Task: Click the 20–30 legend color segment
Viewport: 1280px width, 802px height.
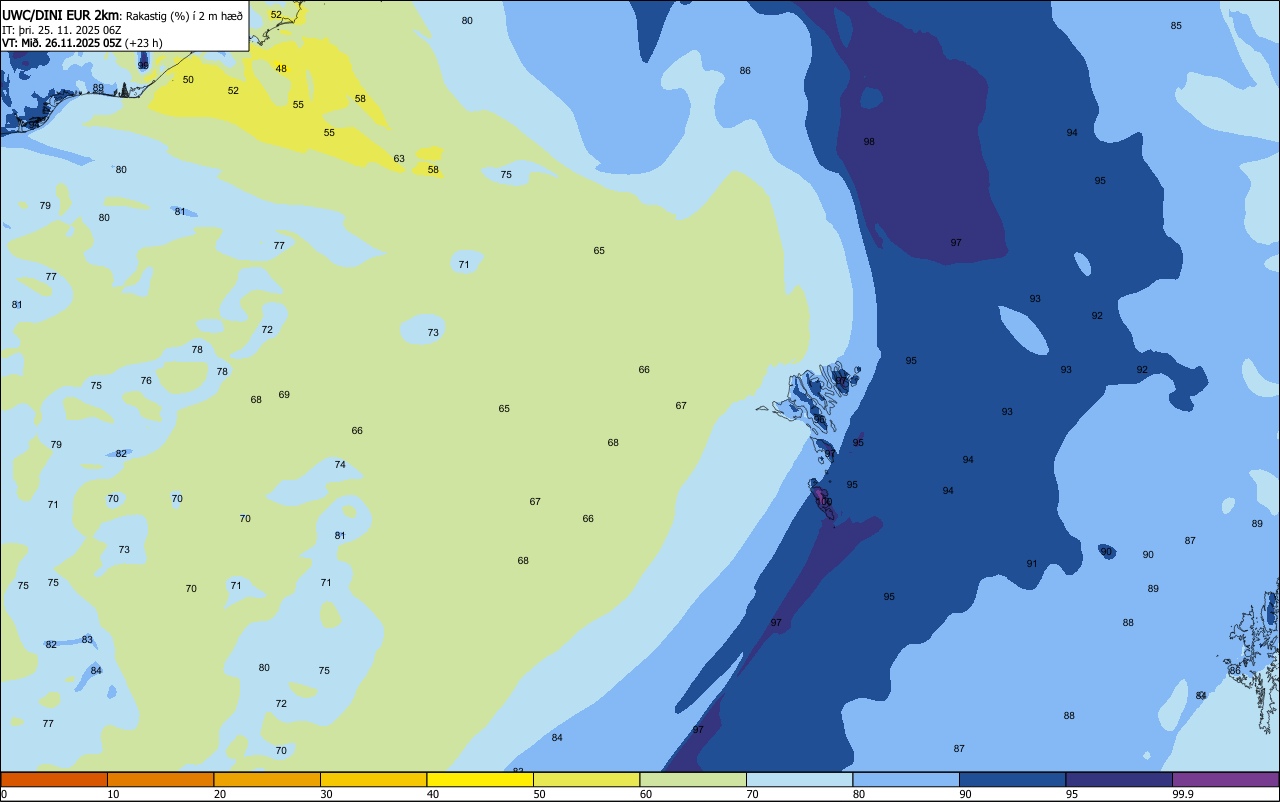Action: 267,779
